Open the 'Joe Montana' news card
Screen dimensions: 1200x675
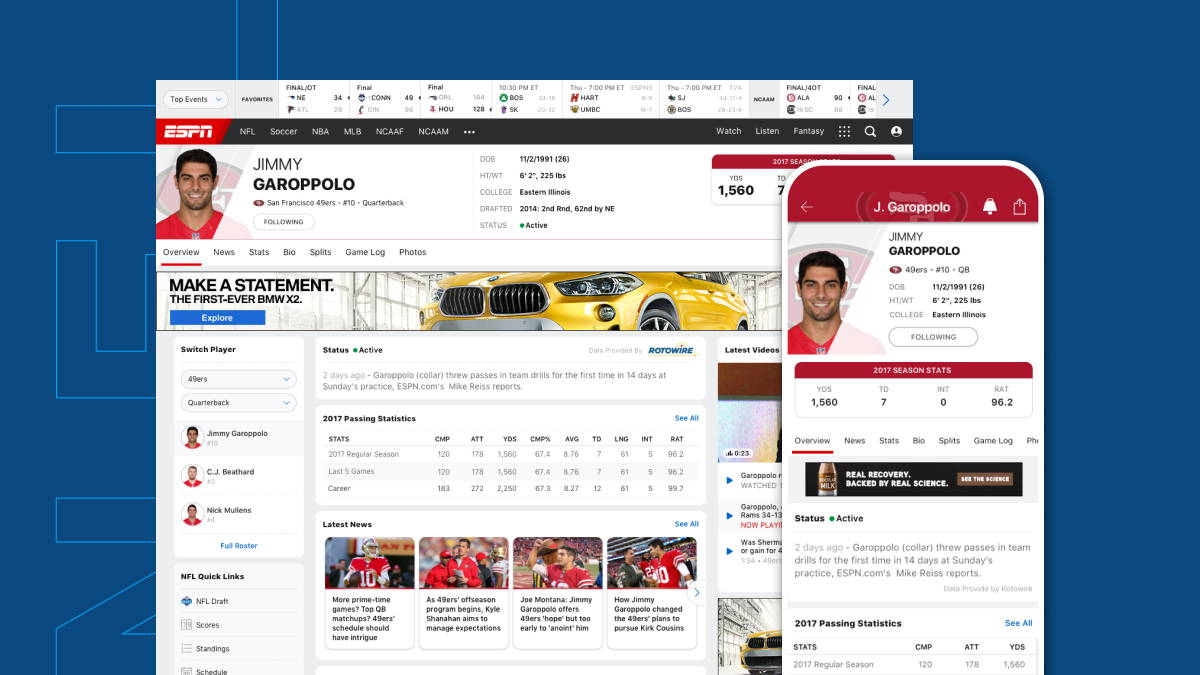click(558, 593)
